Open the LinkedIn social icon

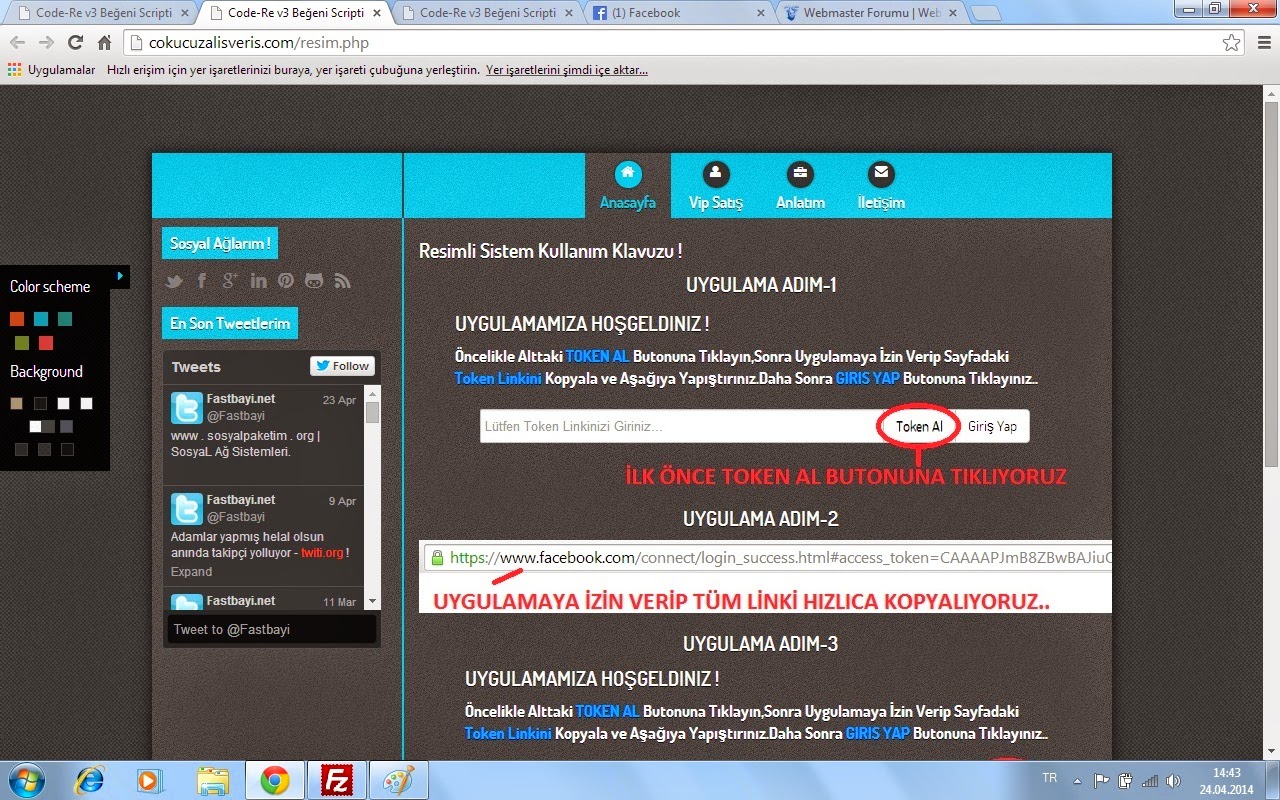258,281
